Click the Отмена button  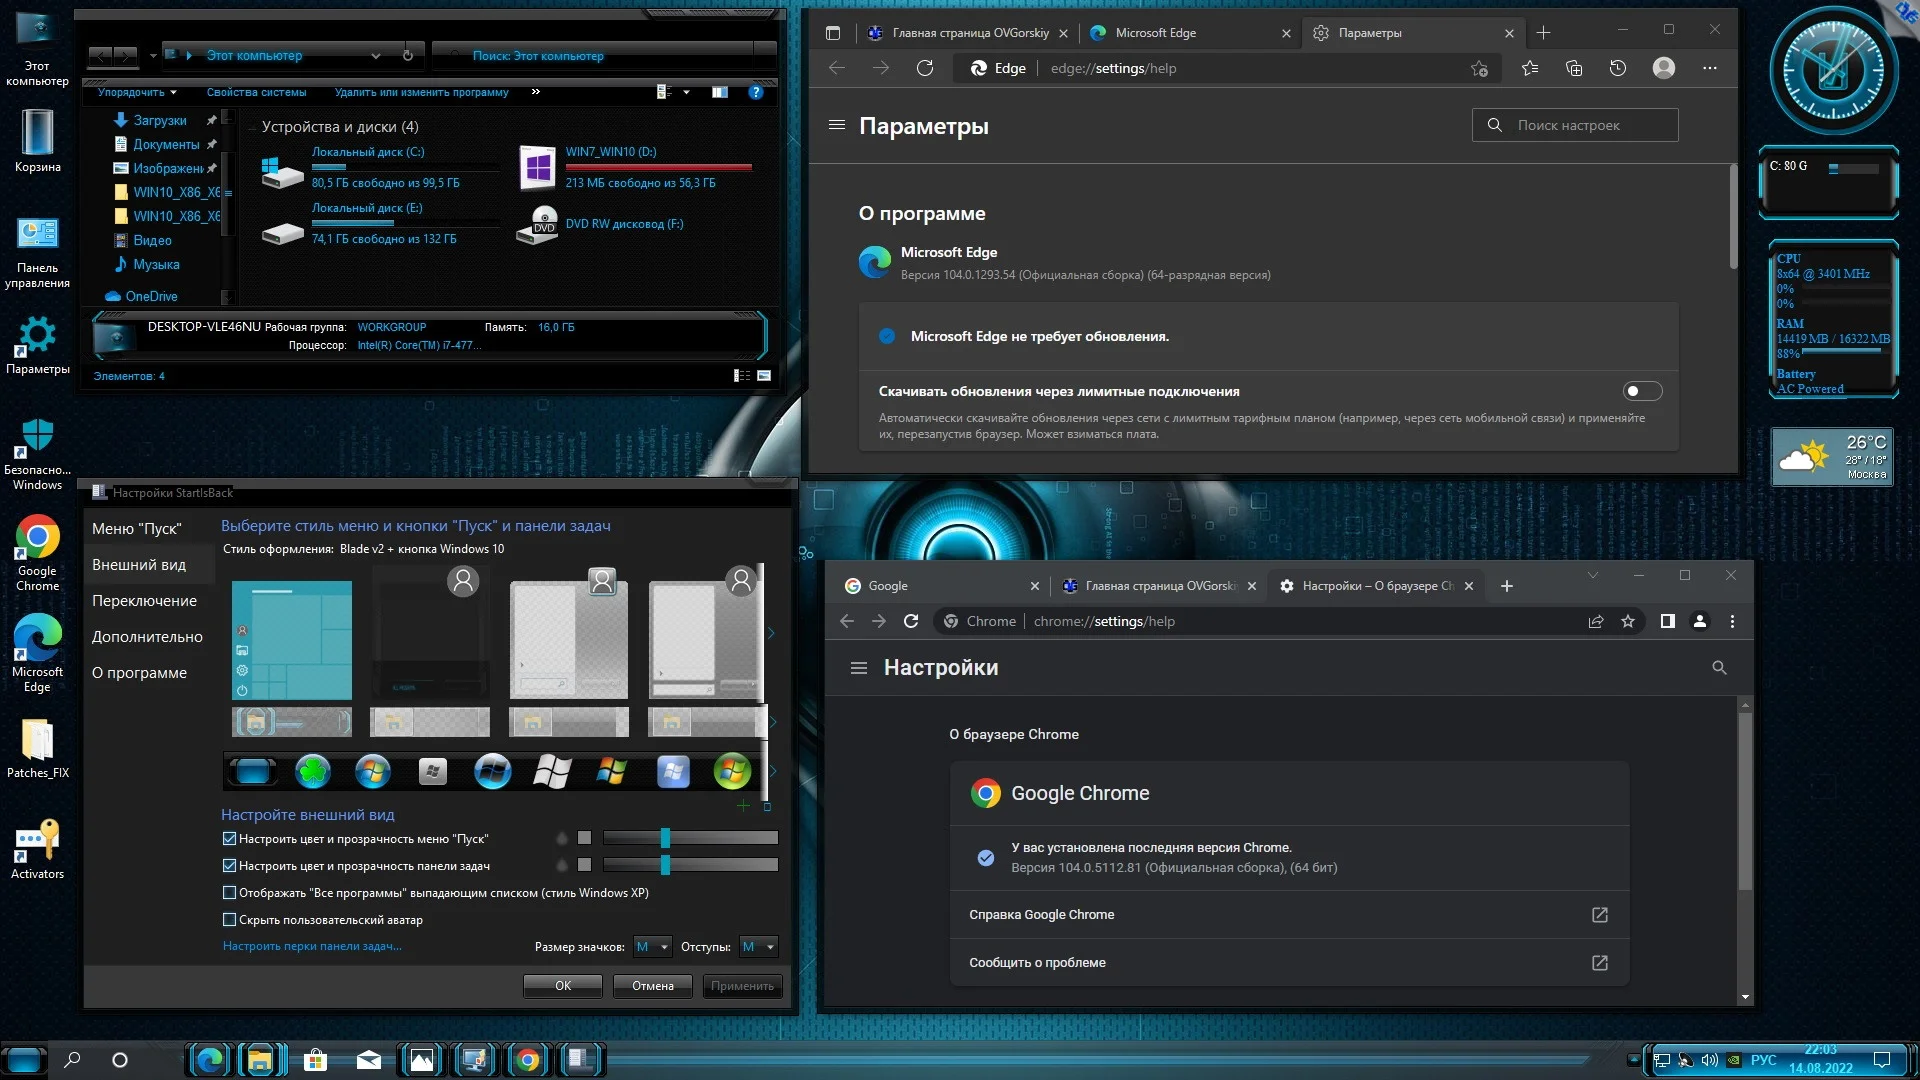tap(652, 986)
